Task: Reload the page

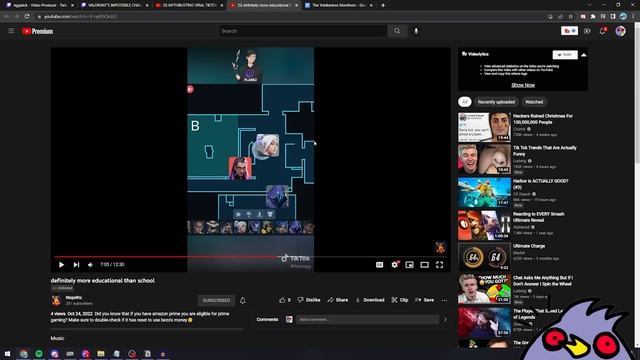Action: click(x=27, y=16)
